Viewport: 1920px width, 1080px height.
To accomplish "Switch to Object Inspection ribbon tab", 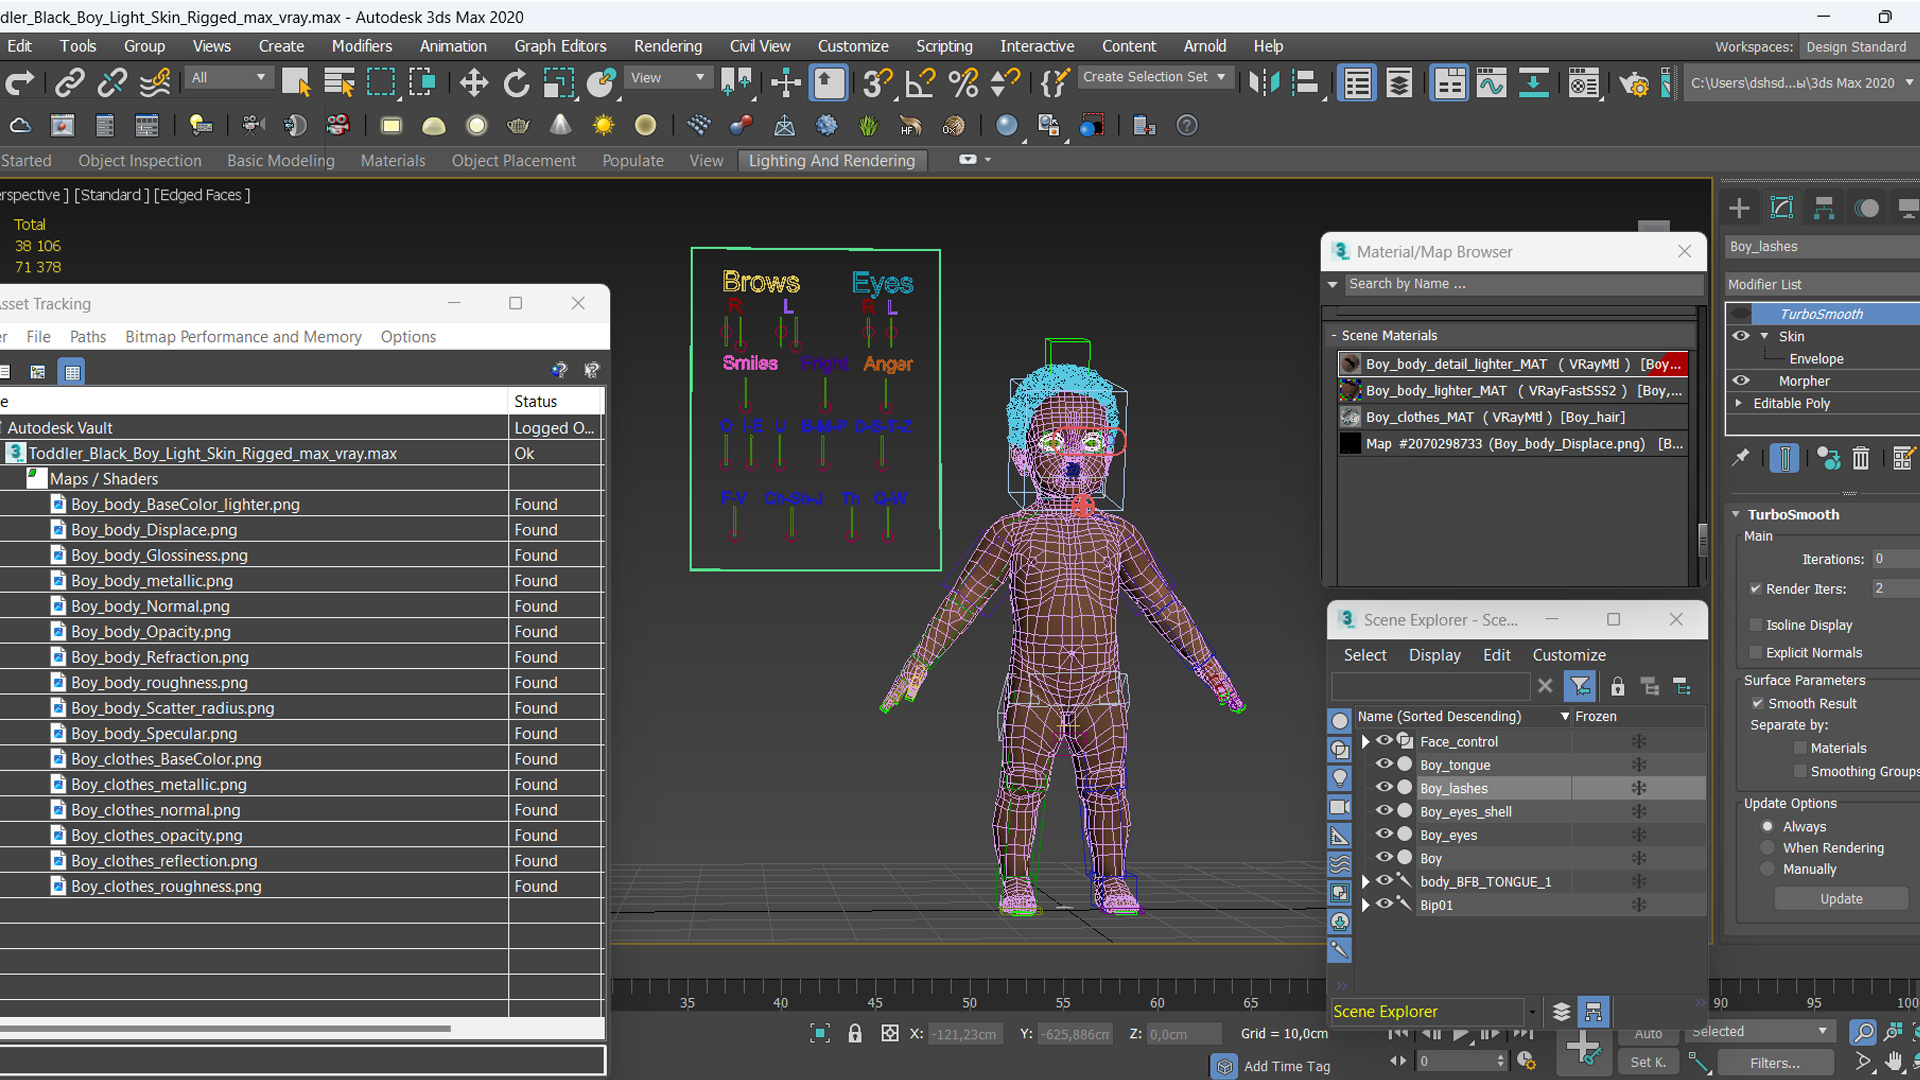I will pyautogui.click(x=140, y=161).
